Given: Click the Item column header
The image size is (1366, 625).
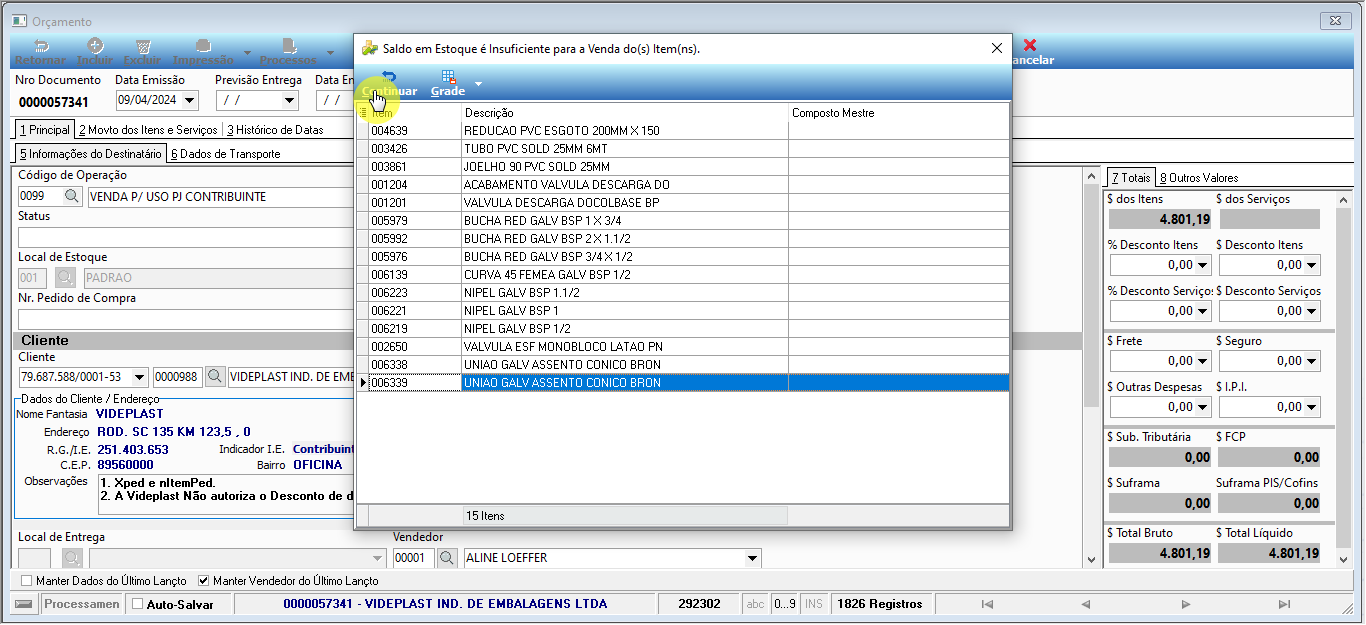Looking at the screenshot, I should coord(415,113).
